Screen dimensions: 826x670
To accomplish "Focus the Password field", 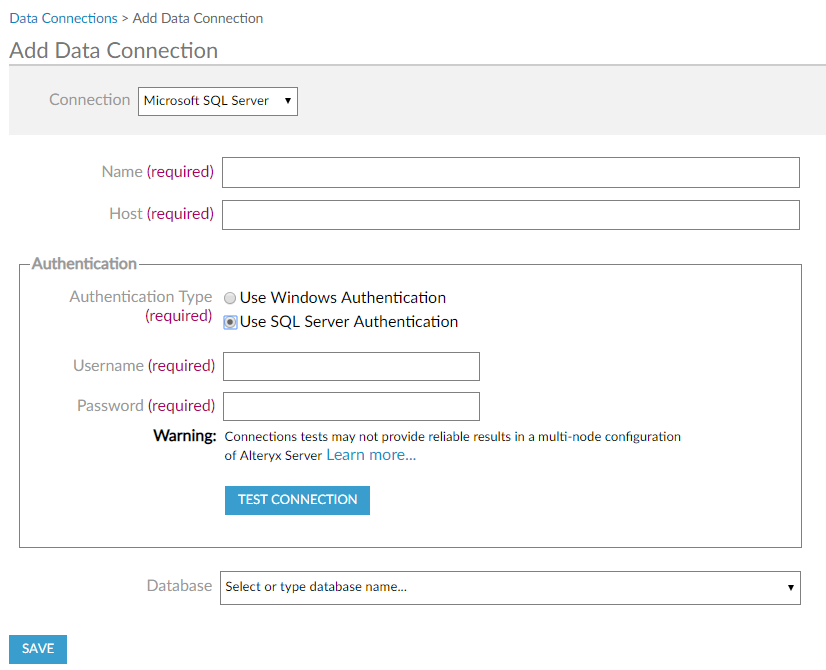I will point(351,406).
